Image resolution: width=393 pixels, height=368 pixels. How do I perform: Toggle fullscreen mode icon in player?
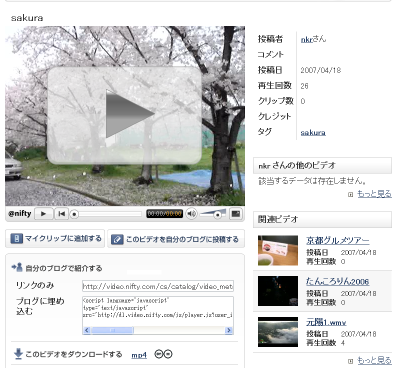point(236,214)
